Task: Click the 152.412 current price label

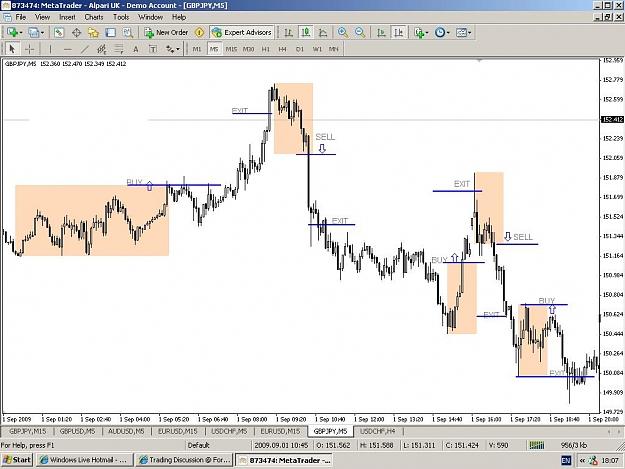Action: (x=613, y=120)
